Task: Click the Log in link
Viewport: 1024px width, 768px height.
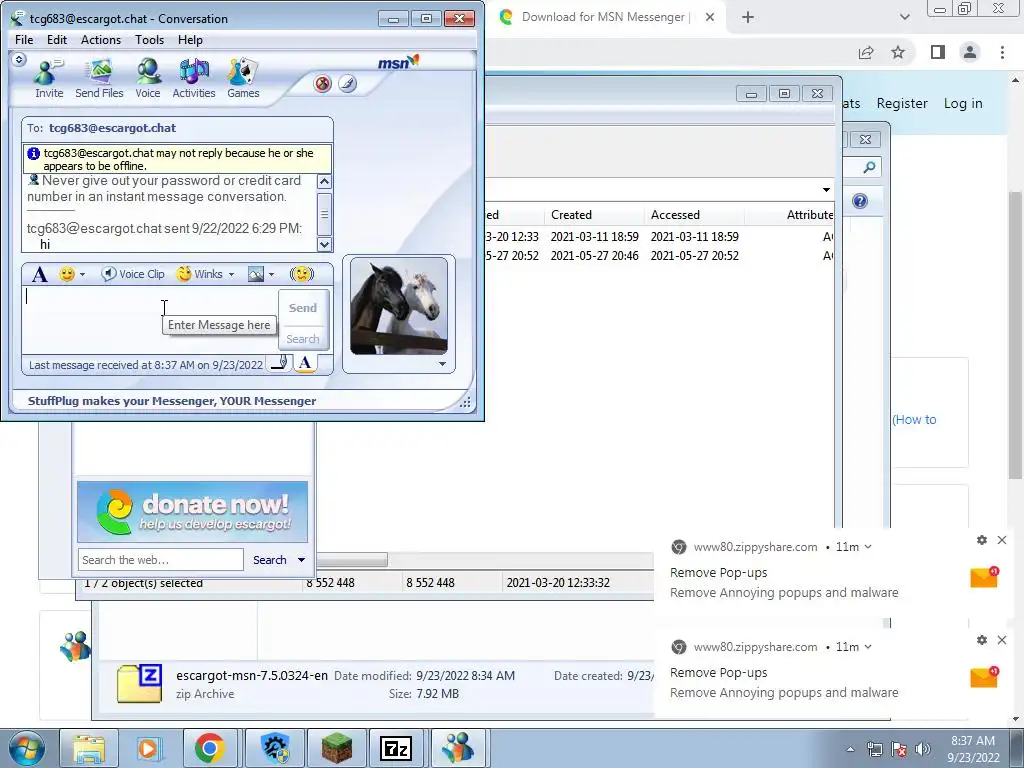Action: [x=963, y=103]
